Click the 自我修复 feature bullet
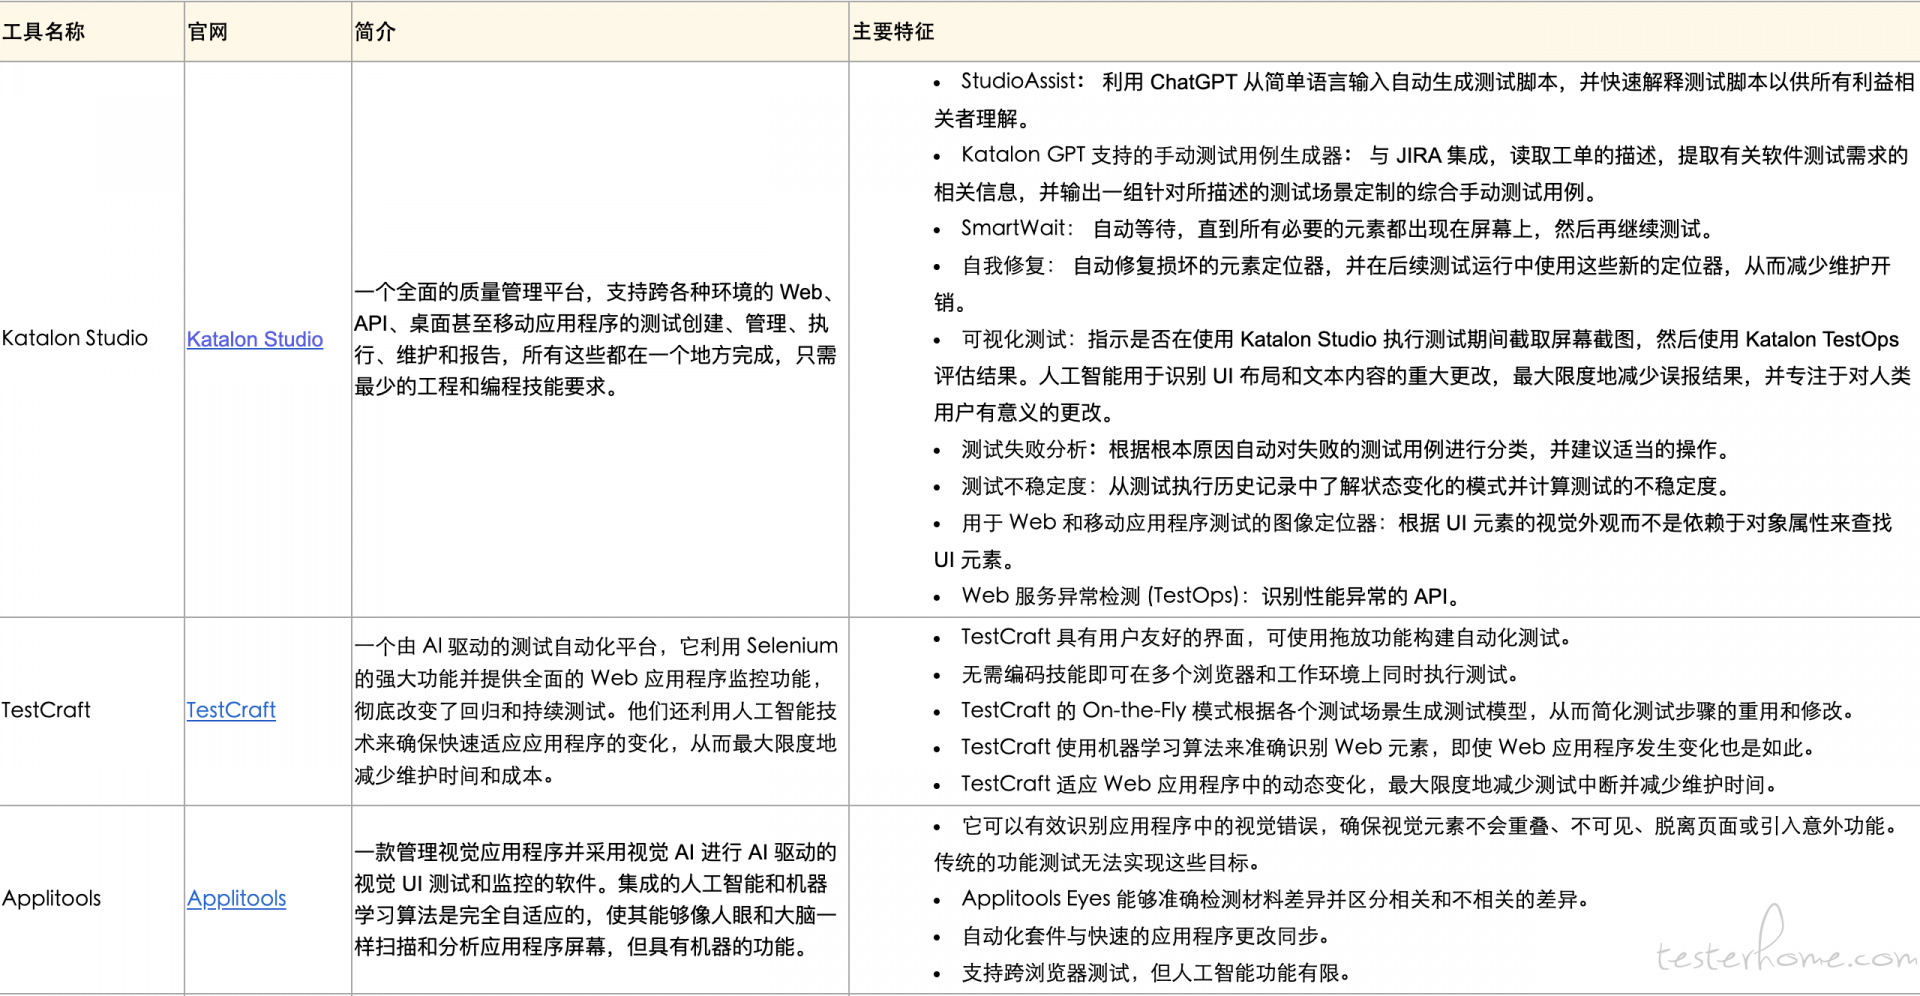The image size is (1920, 996). point(1412,284)
